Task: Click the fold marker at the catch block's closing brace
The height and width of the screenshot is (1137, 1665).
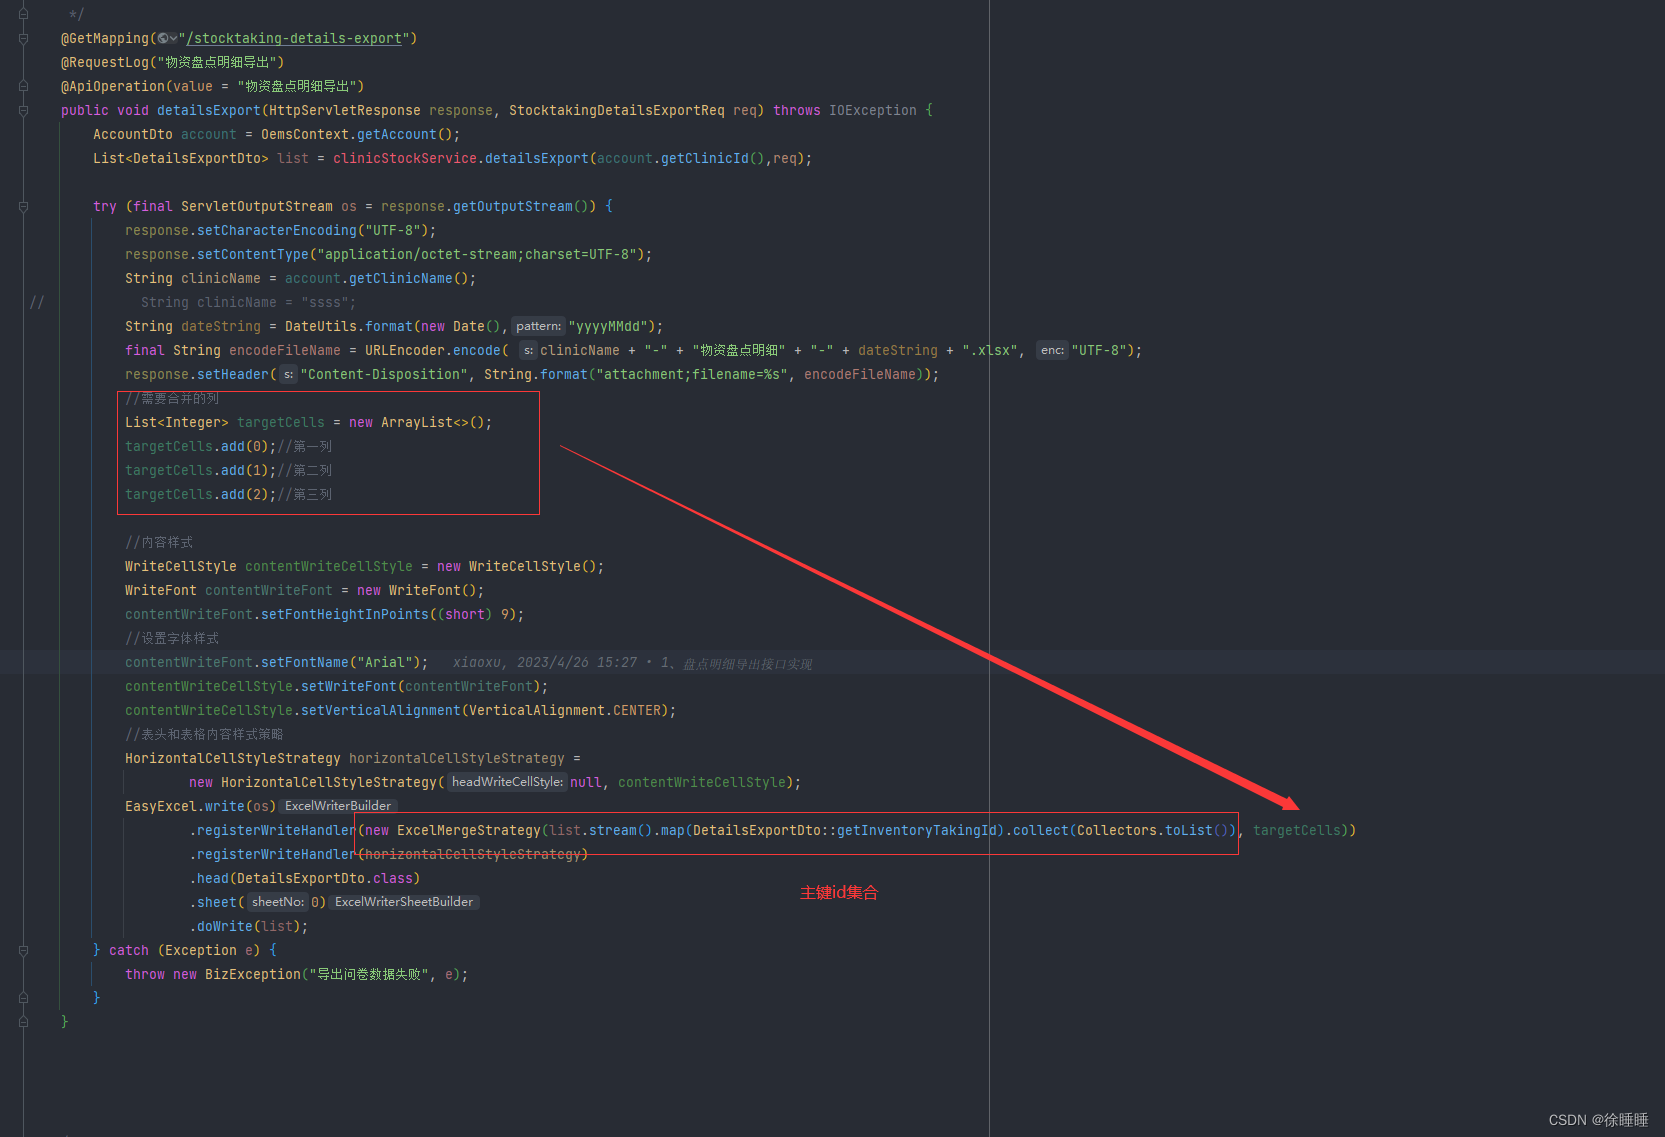Action: click(23, 998)
